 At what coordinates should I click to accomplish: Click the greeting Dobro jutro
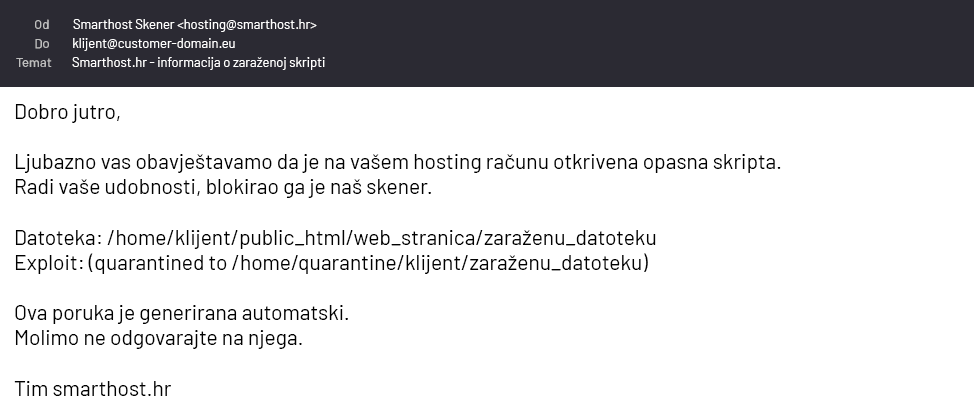pyautogui.click(x=67, y=112)
